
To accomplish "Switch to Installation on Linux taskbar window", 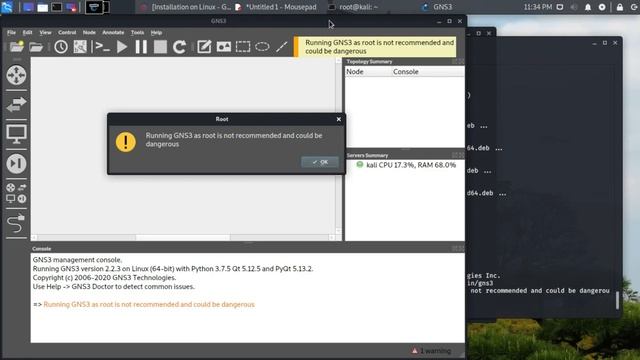I will (186, 7).
